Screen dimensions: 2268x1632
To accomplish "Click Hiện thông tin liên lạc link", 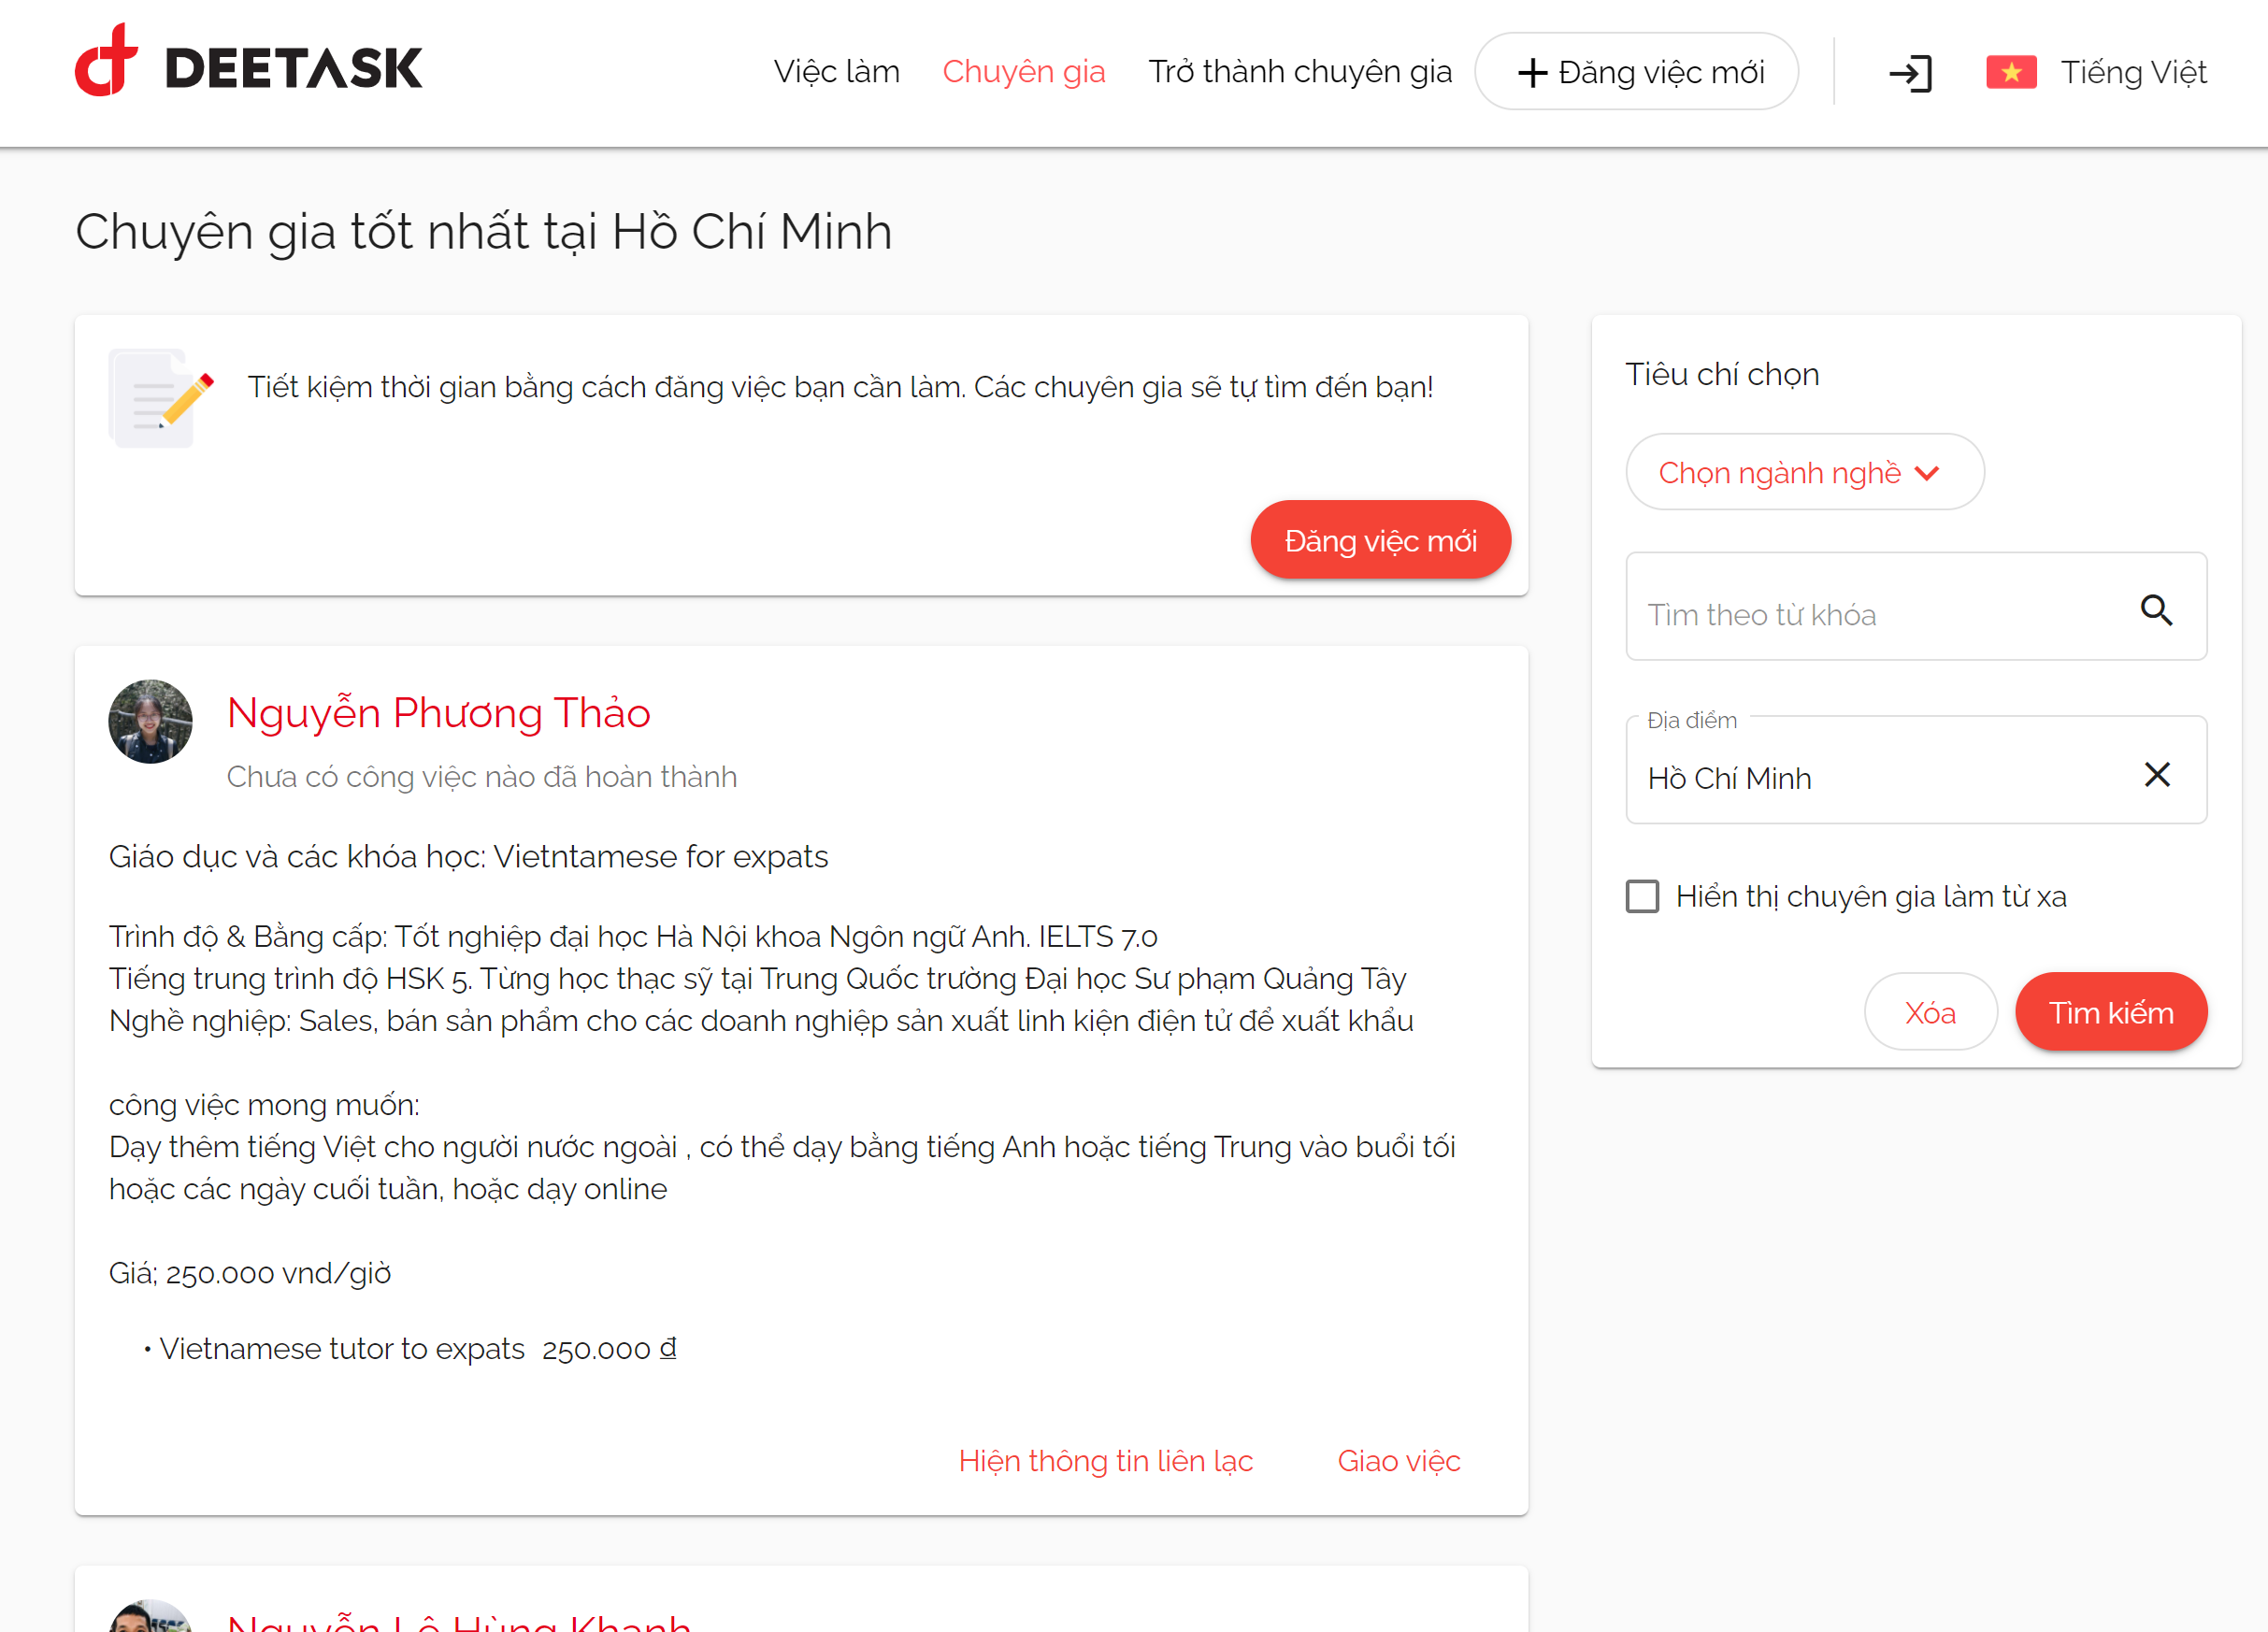I will 1105,1461.
